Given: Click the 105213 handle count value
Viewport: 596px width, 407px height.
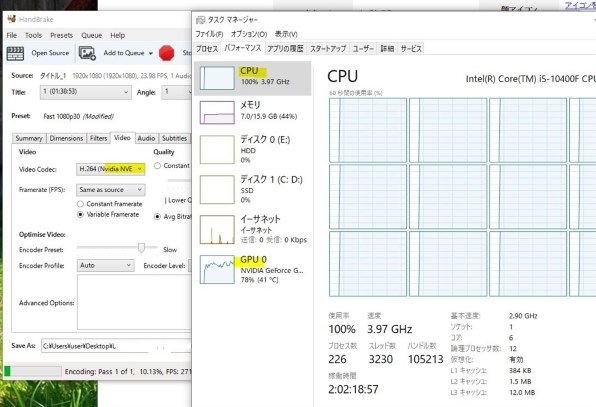Looking at the screenshot, I should pos(426,359).
